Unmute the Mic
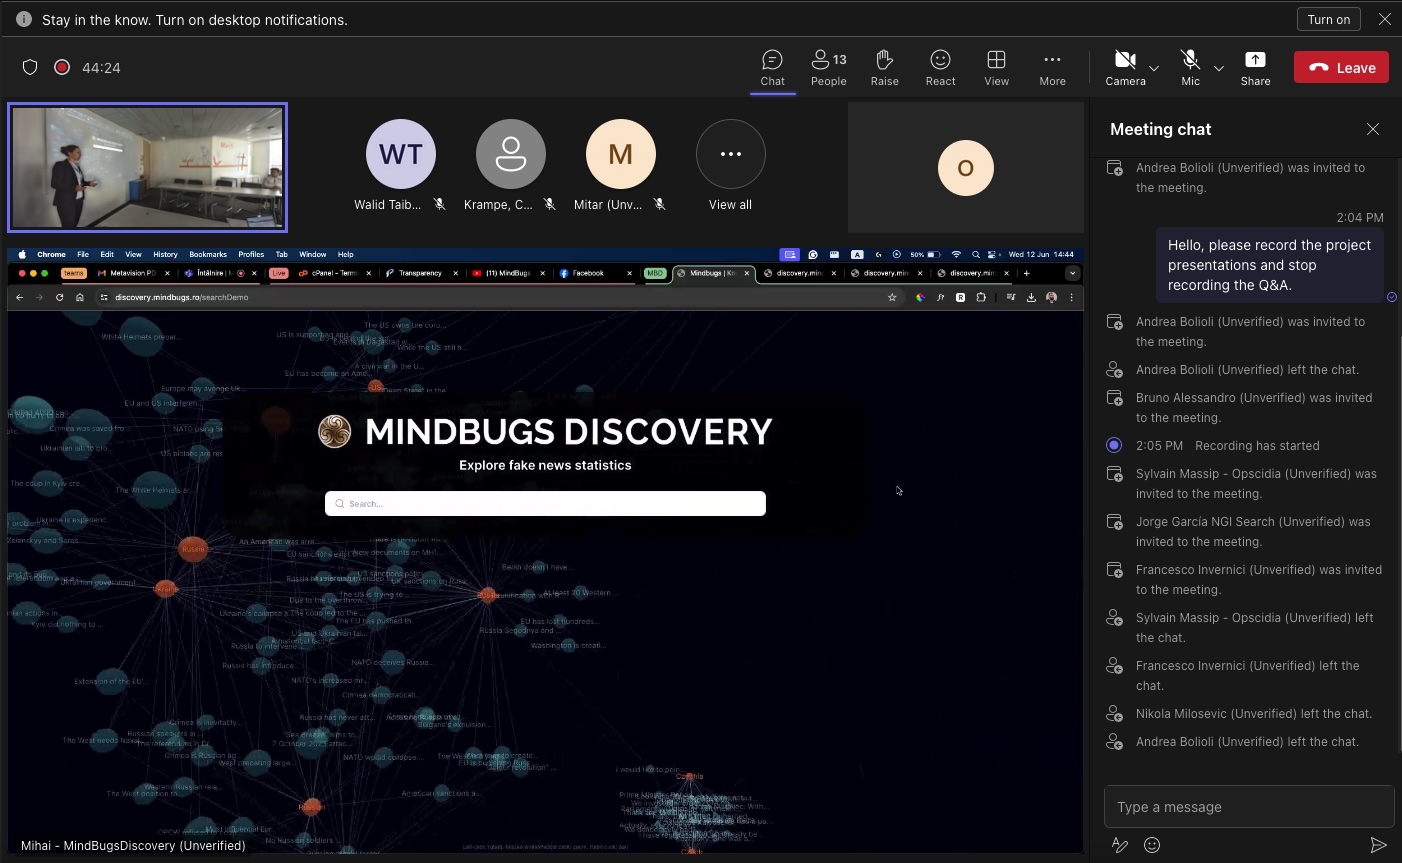 1190,68
